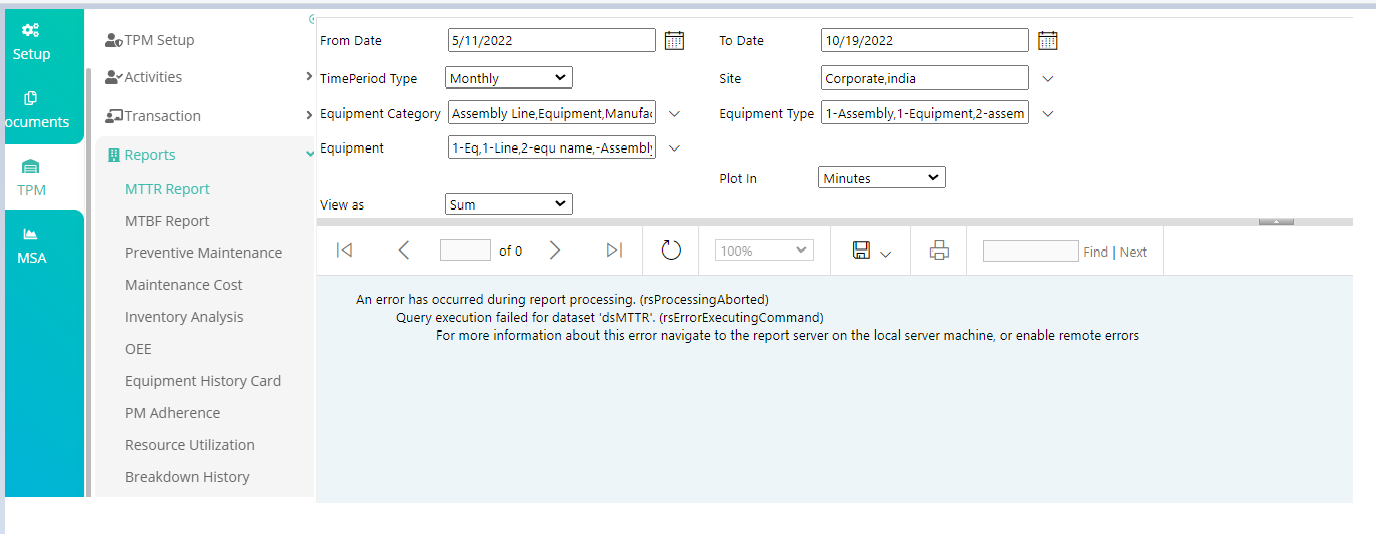Open the Setup module in sidebar
Image resolution: width=1376 pixels, height=534 pixels.
pyautogui.click(x=31, y=42)
